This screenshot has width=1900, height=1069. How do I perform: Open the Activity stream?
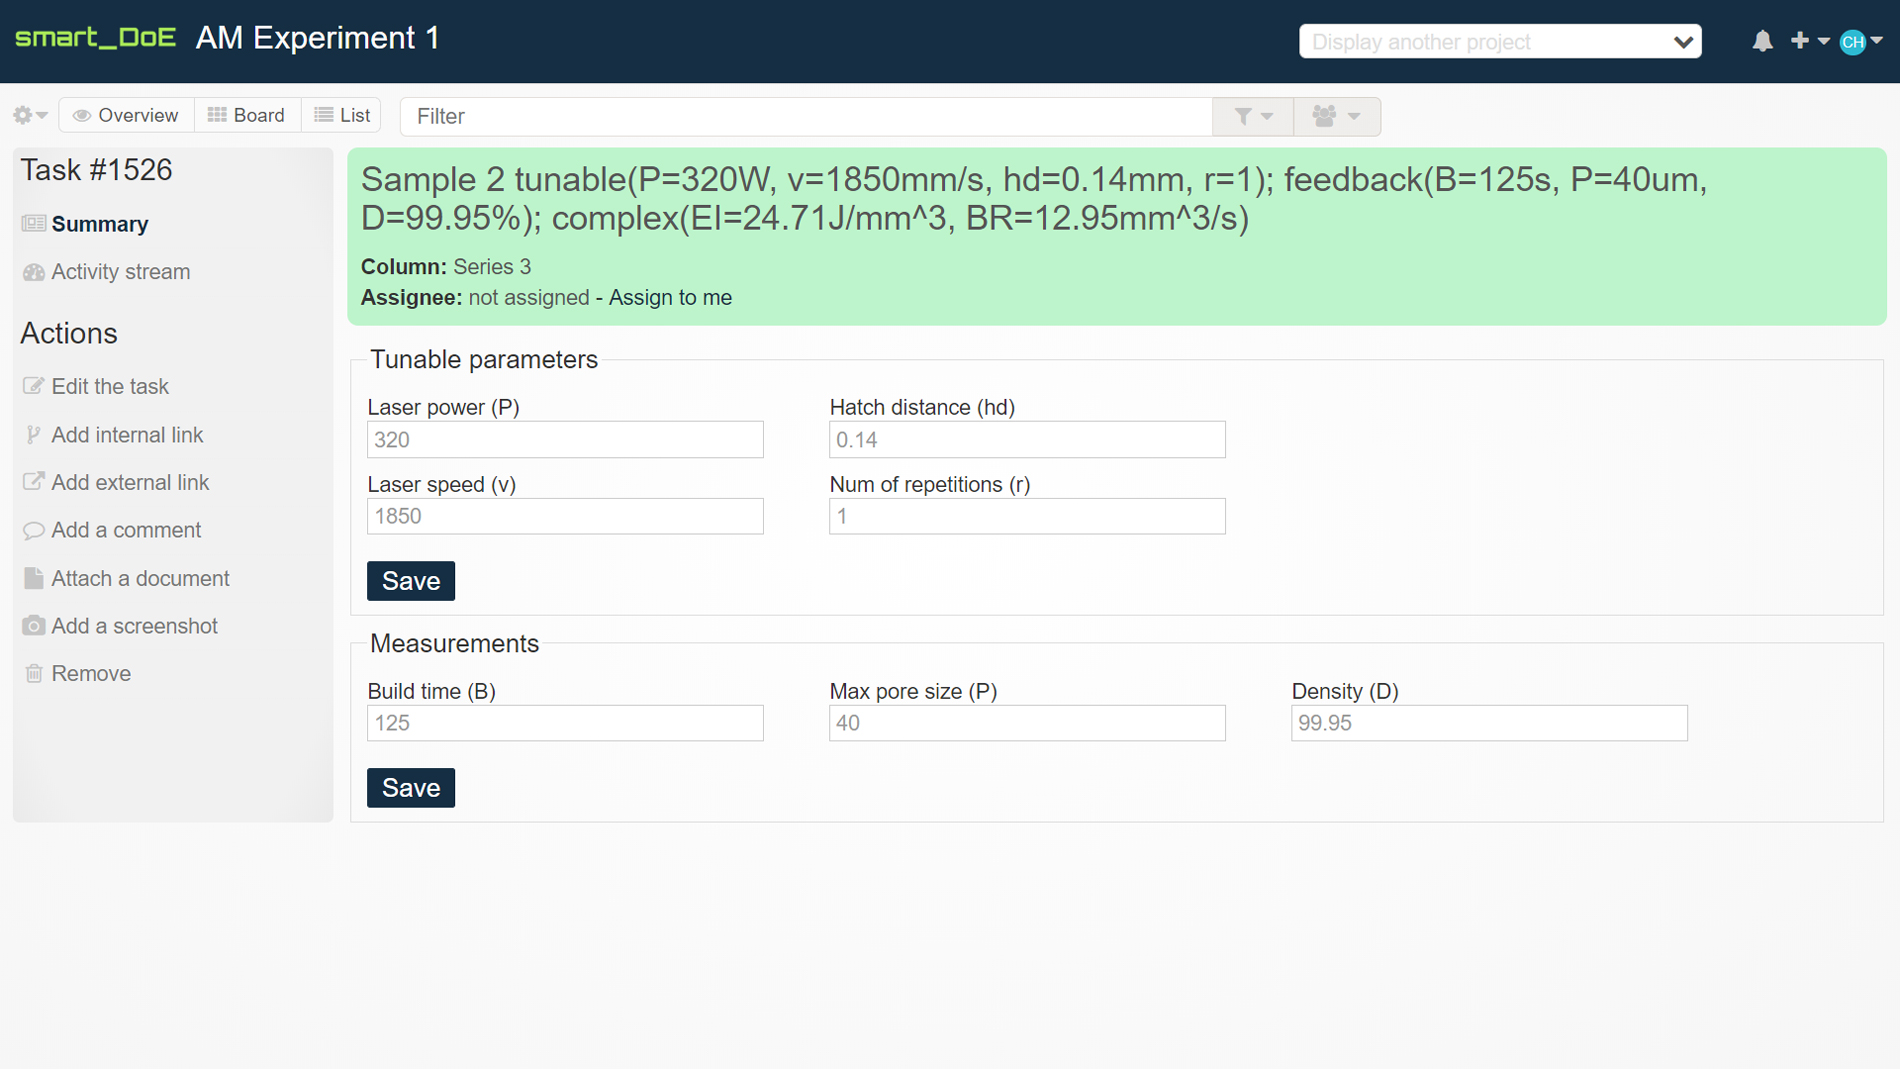[x=121, y=272]
